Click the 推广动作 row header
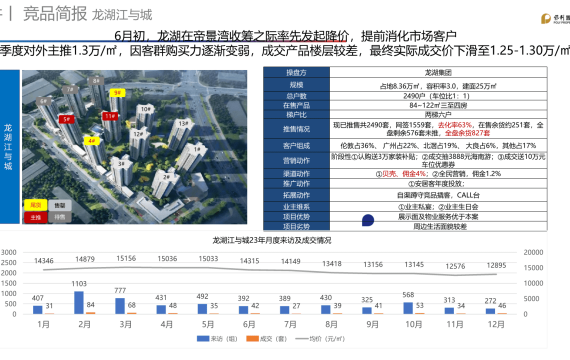 296,184
